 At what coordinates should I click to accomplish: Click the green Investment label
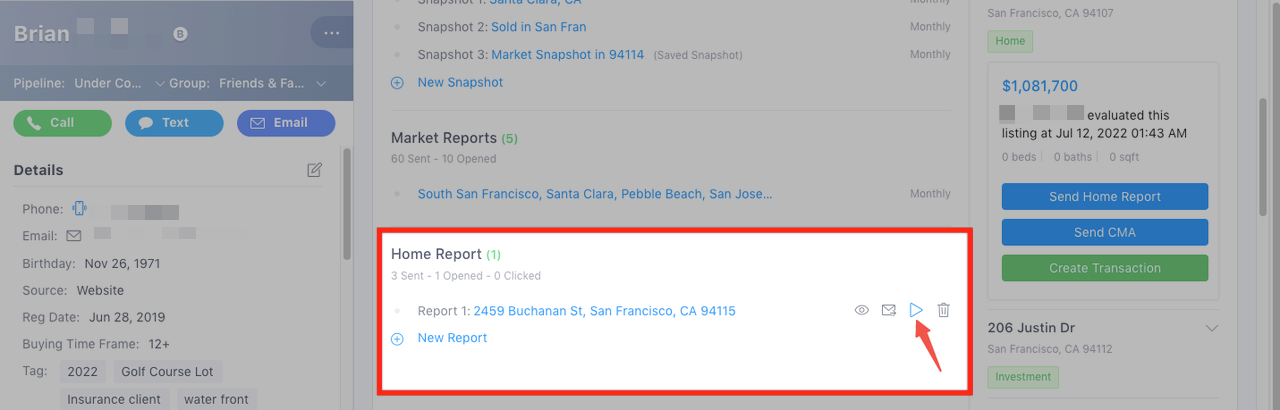[1023, 377]
